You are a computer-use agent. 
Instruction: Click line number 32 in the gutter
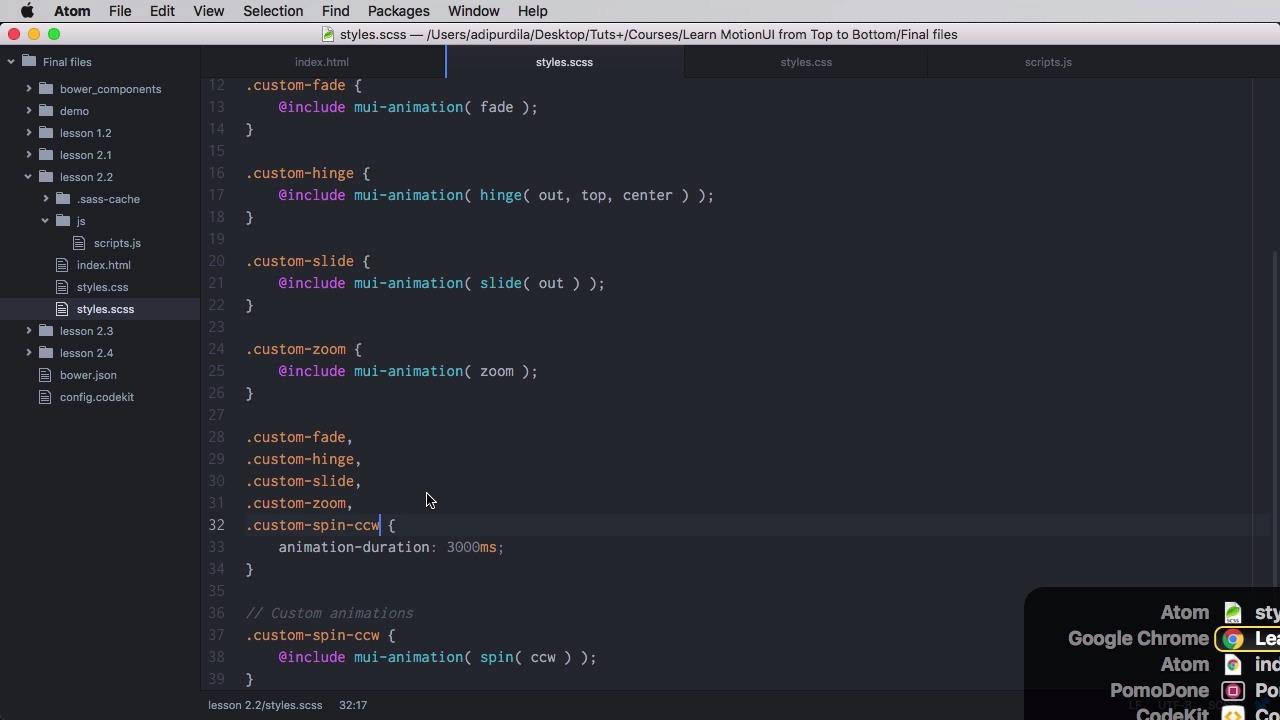click(x=216, y=525)
